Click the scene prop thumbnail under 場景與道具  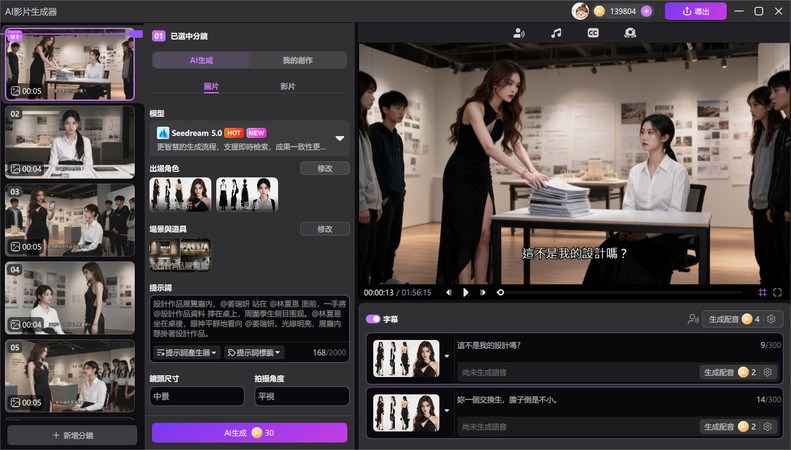(x=180, y=255)
